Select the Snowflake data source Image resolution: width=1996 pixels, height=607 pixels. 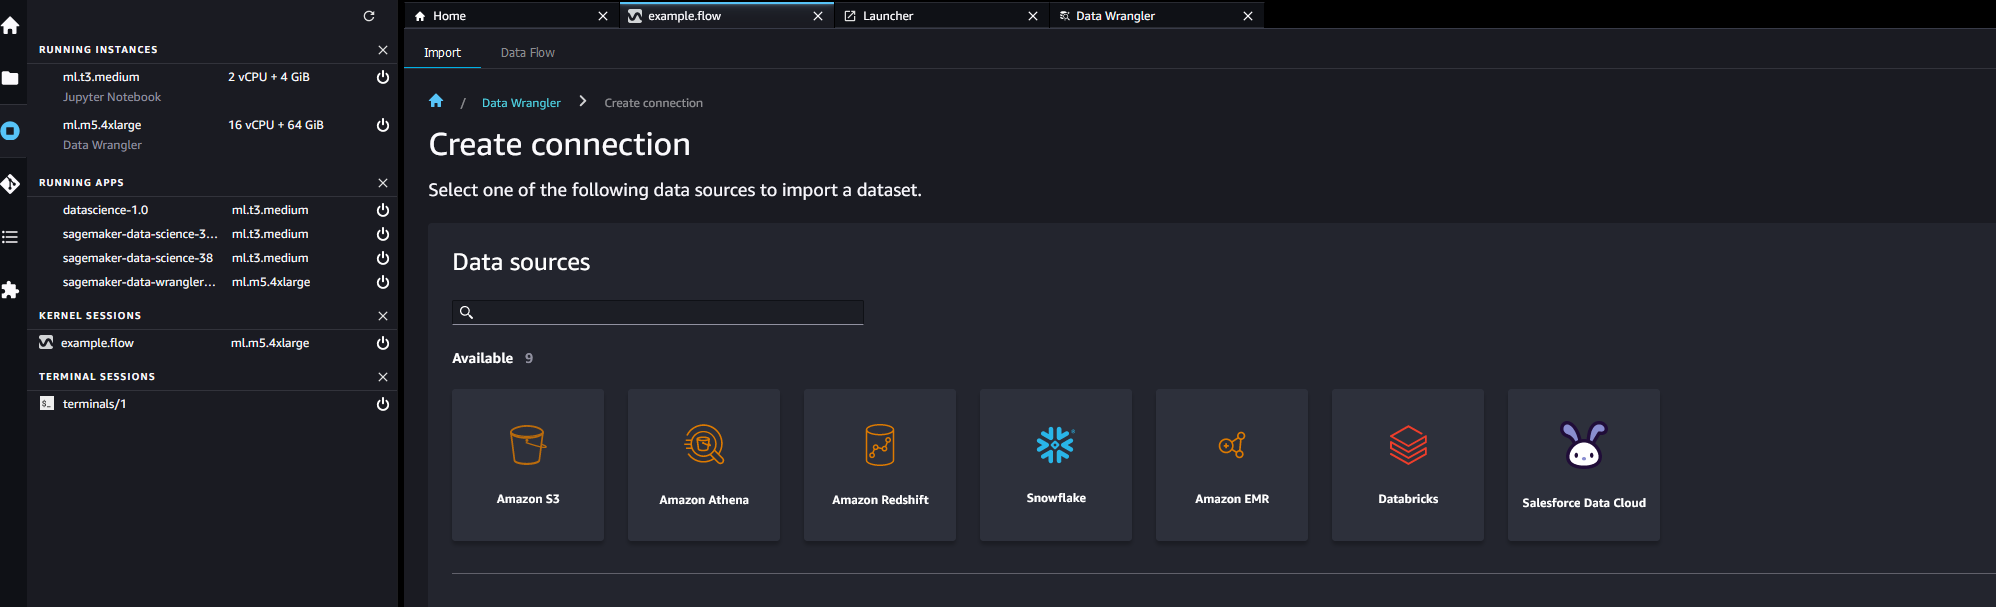[1055, 465]
